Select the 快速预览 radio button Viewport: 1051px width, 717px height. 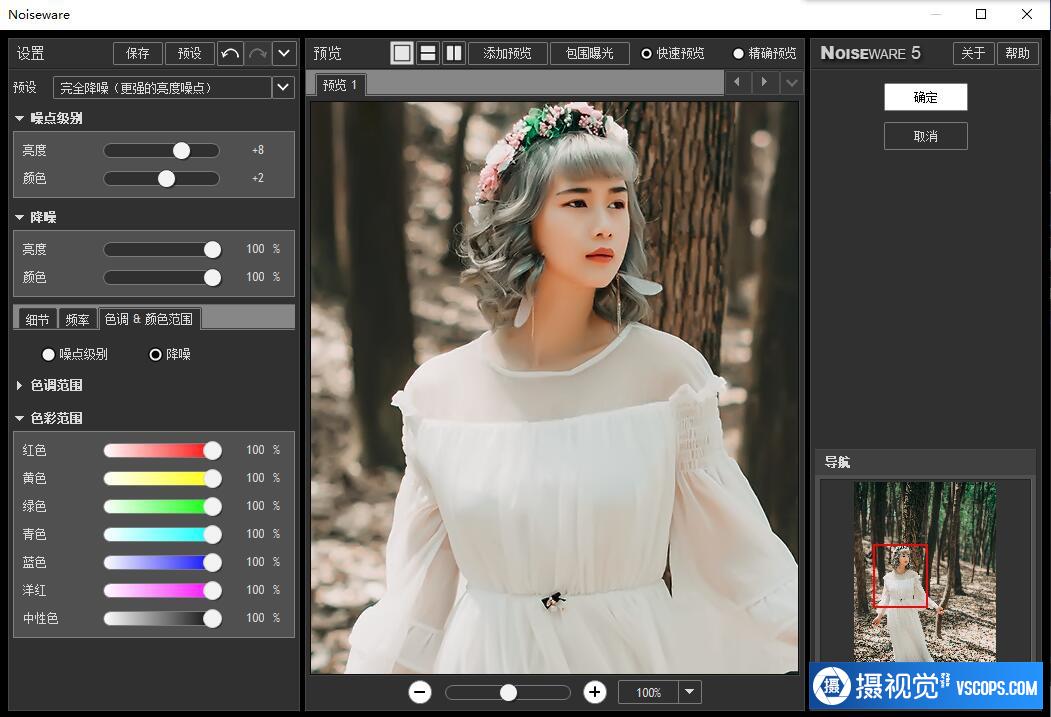pyautogui.click(x=646, y=54)
